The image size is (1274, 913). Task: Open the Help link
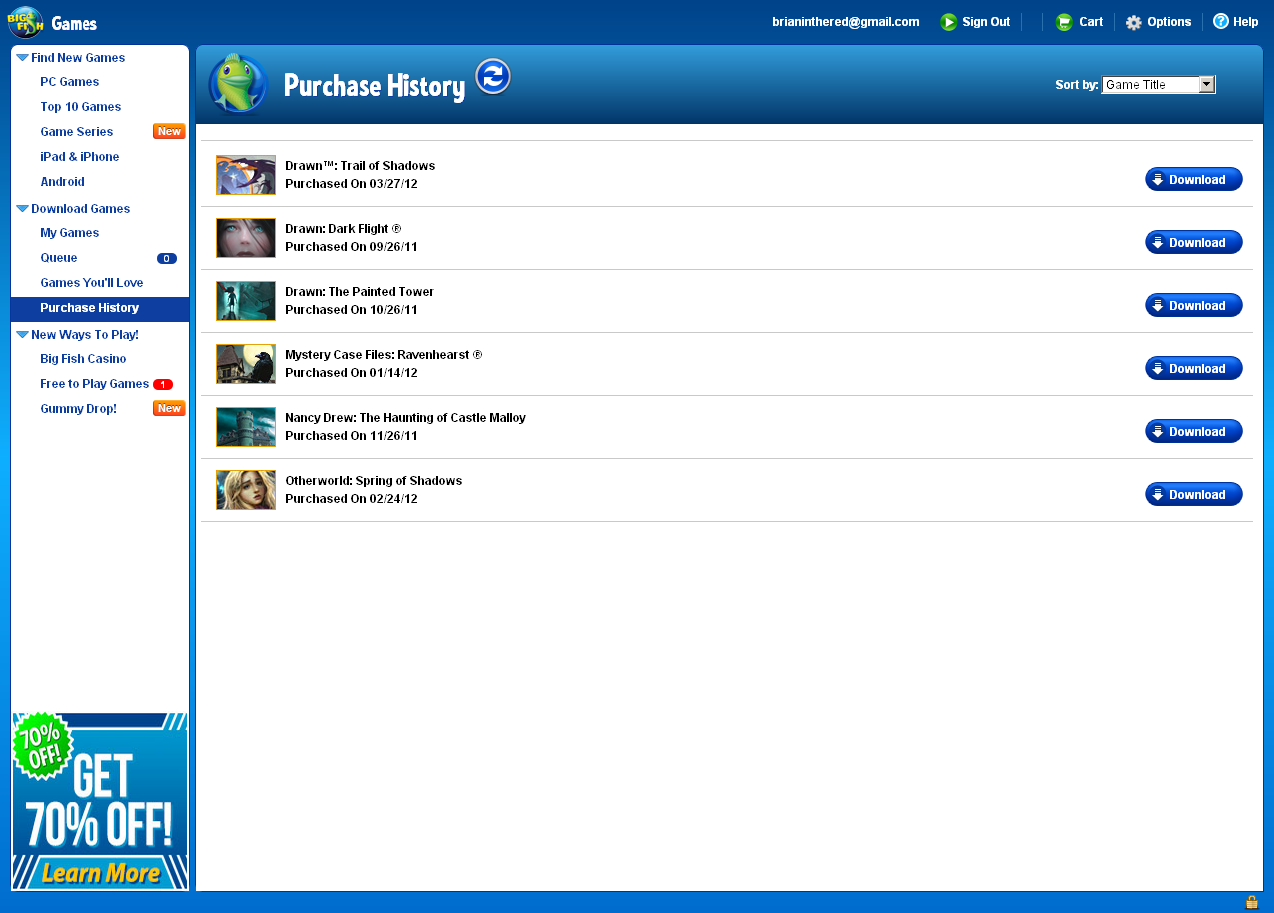tap(1246, 22)
